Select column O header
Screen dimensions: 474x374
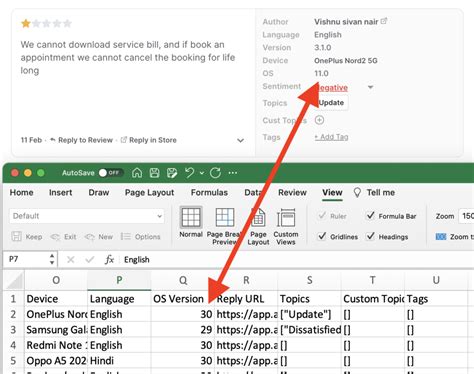[x=56, y=280]
